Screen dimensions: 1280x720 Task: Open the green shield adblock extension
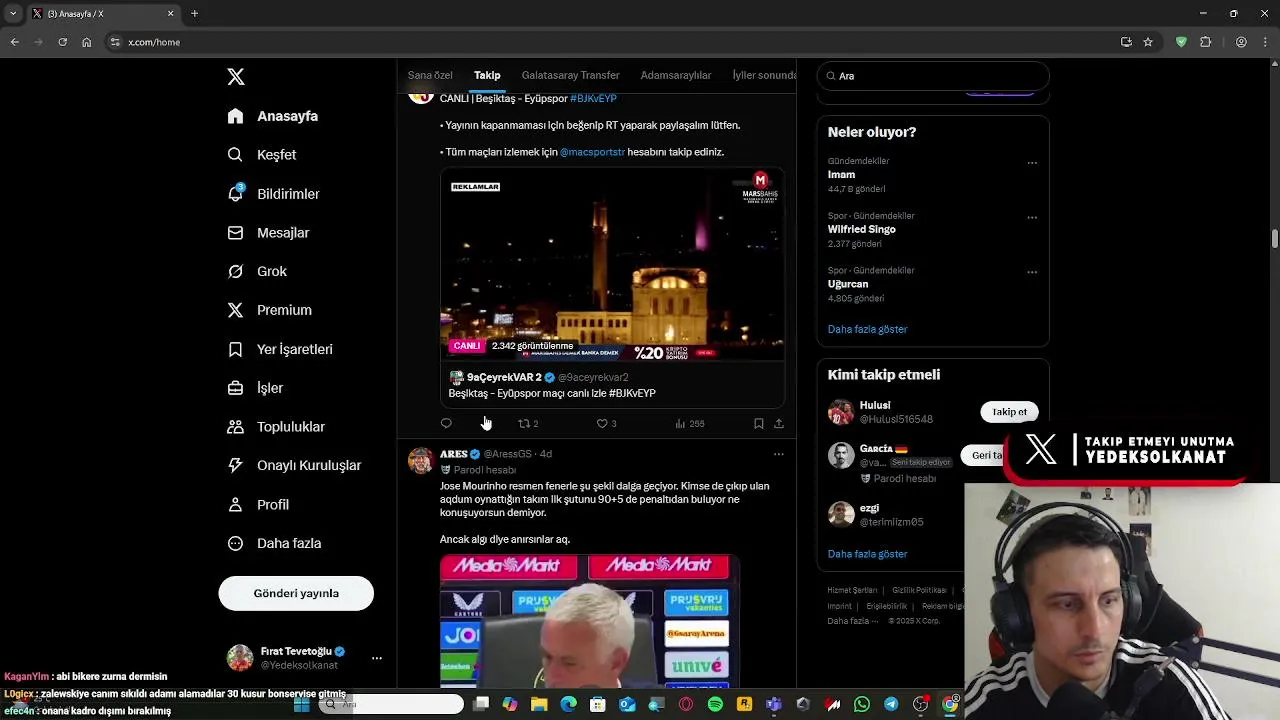click(x=1181, y=42)
